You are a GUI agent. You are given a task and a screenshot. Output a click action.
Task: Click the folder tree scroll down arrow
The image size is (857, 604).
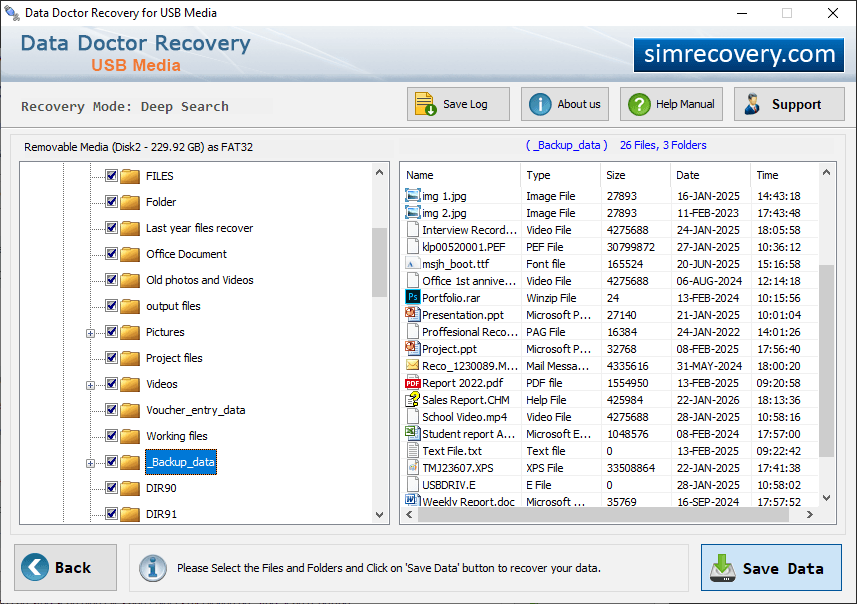click(379, 514)
